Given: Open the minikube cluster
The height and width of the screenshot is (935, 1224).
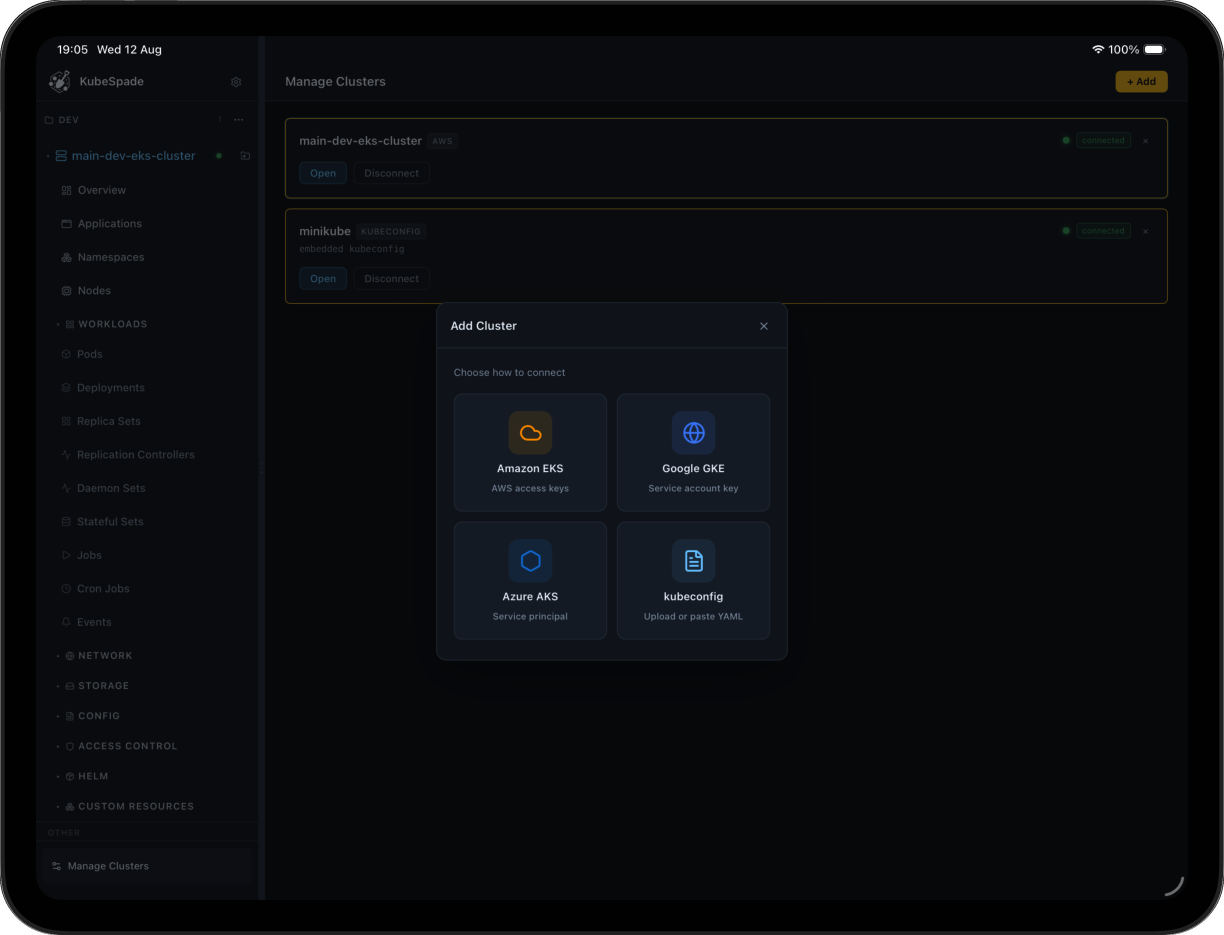Looking at the screenshot, I should click(323, 279).
